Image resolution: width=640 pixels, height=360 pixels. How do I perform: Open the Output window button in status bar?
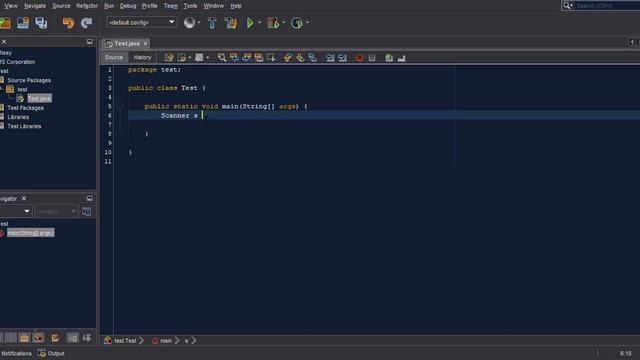(51, 353)
